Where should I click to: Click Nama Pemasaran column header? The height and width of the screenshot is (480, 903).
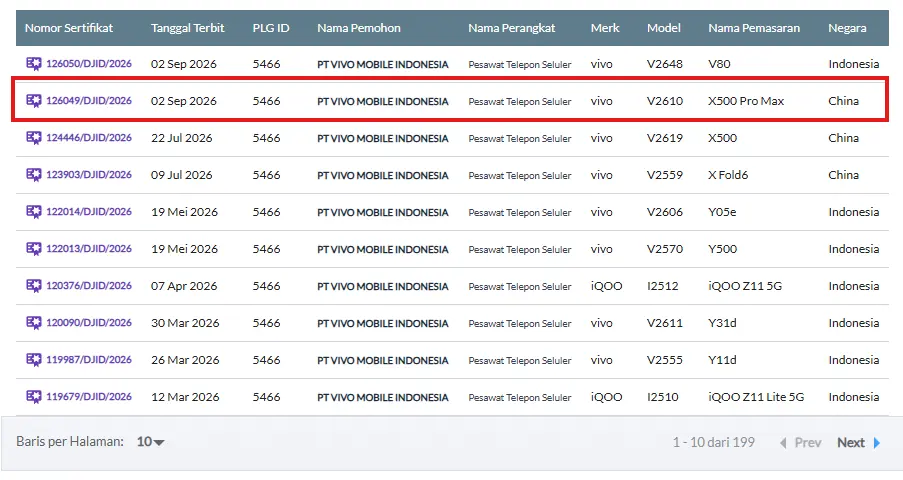tap(754, 28)
